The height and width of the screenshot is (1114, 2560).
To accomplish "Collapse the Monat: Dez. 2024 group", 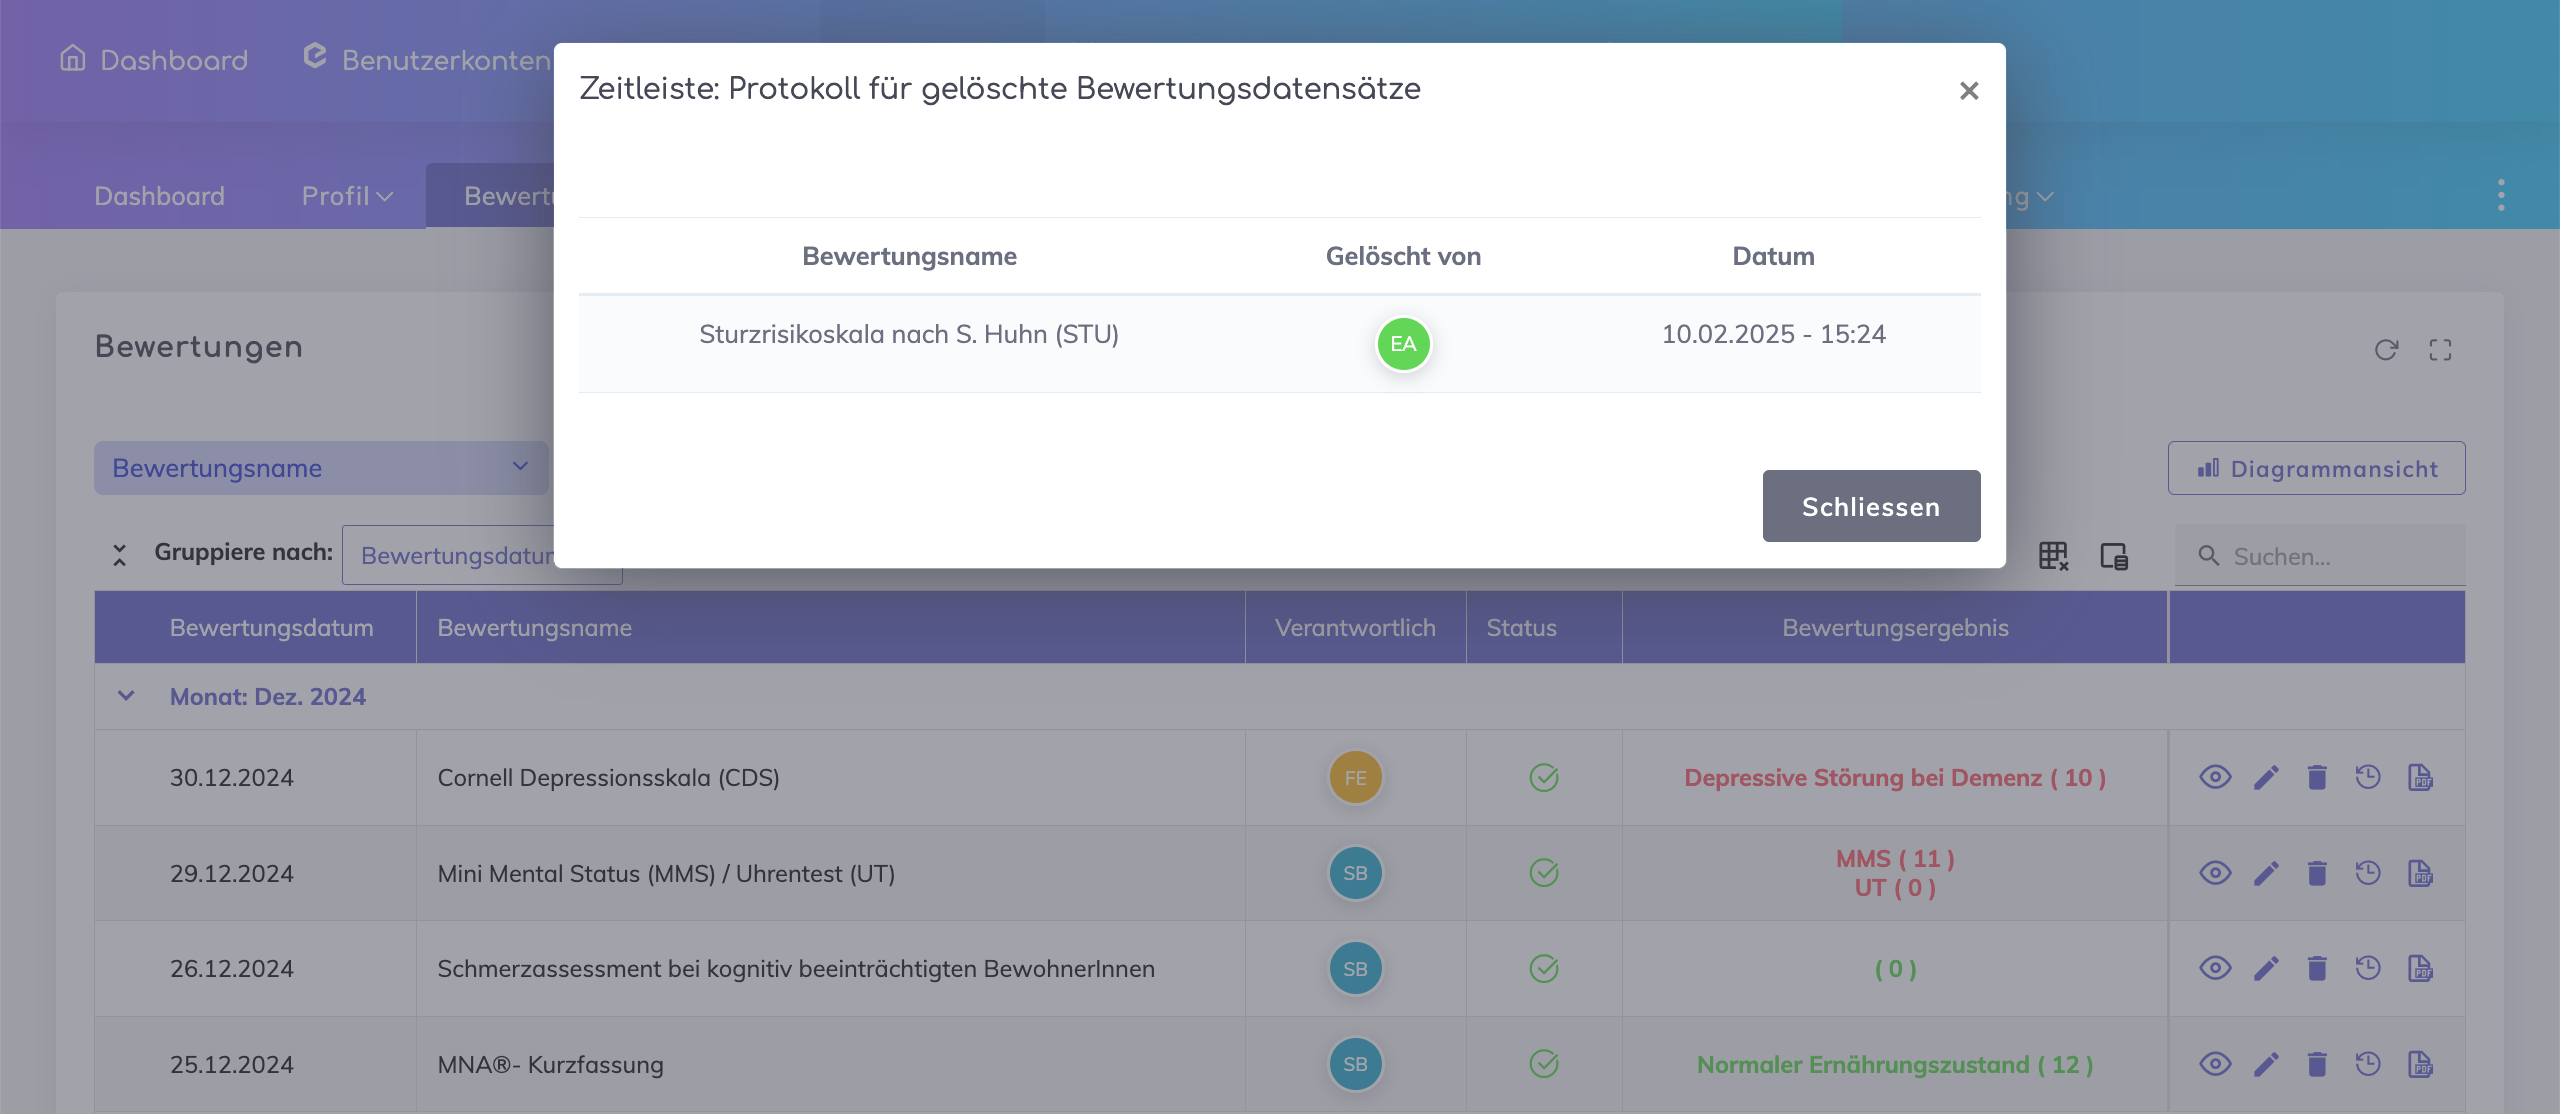I will pos(126,696).
